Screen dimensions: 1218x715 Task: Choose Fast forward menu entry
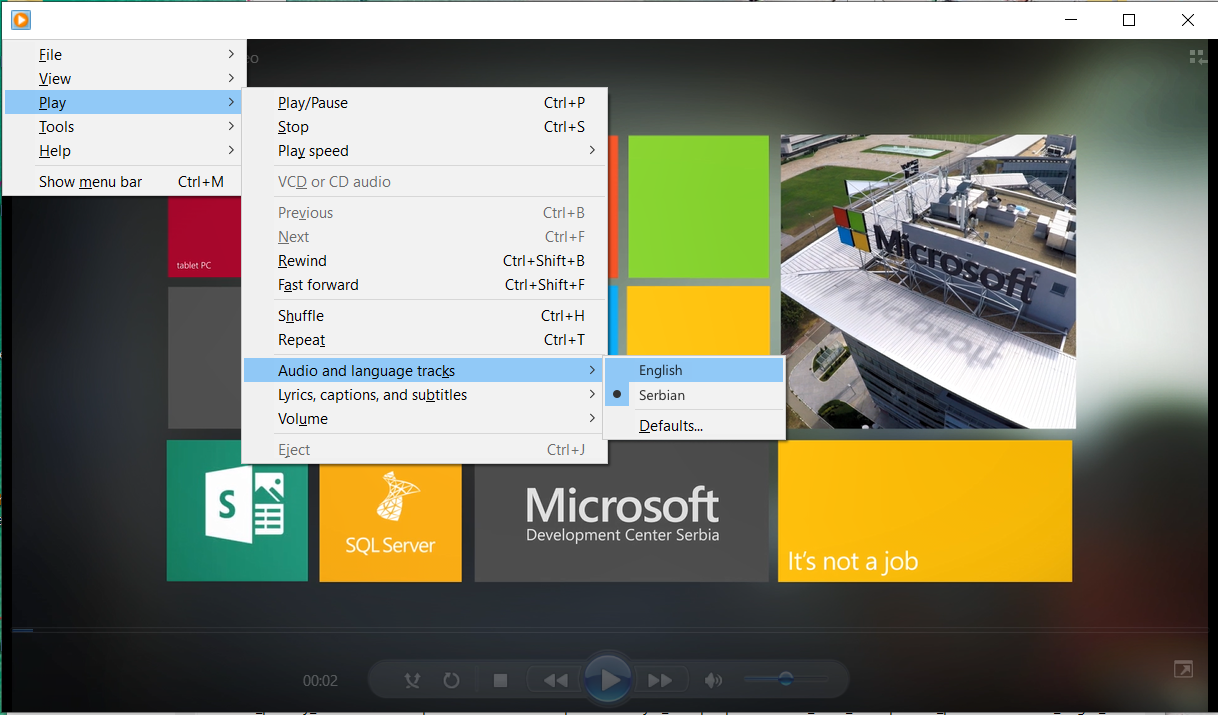[x=425, y=285]
